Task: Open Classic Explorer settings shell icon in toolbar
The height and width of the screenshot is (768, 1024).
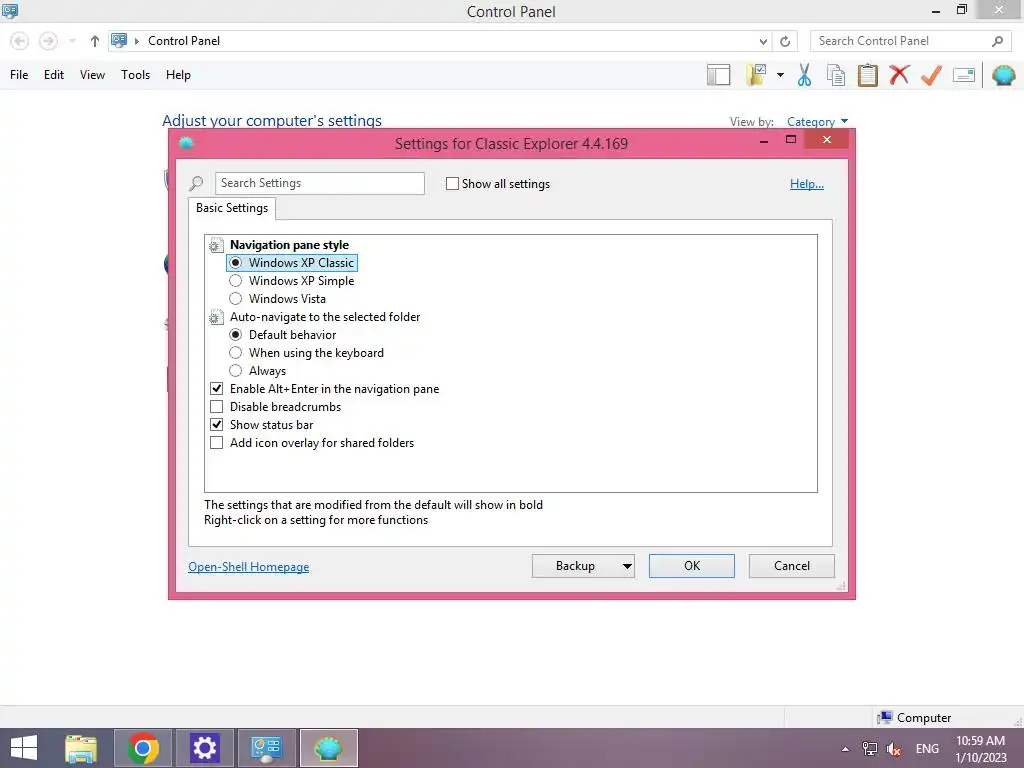Action: pos(1003,75)
